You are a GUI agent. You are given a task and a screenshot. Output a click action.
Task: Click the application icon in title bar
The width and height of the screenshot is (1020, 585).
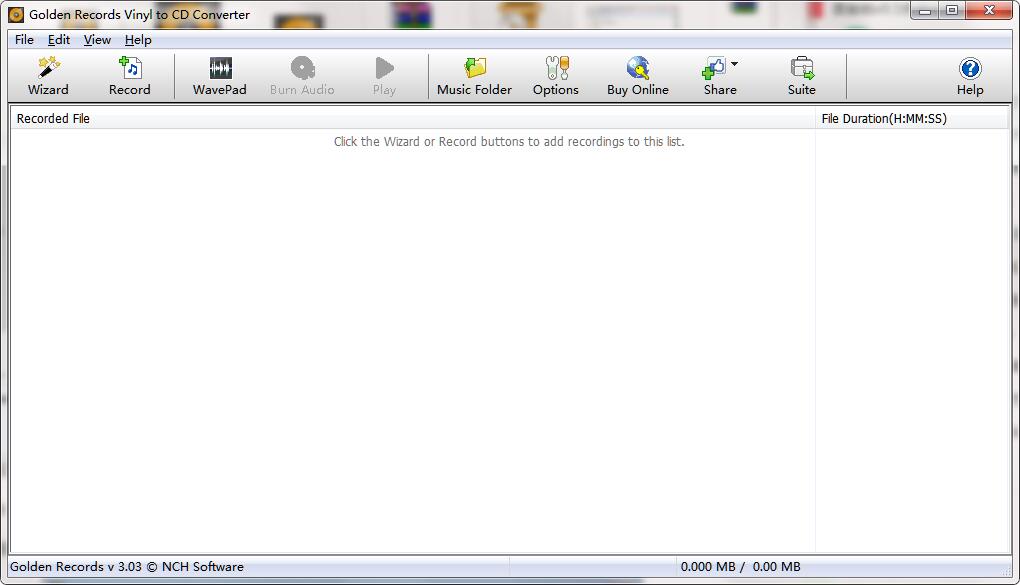[x=16, y=15]
